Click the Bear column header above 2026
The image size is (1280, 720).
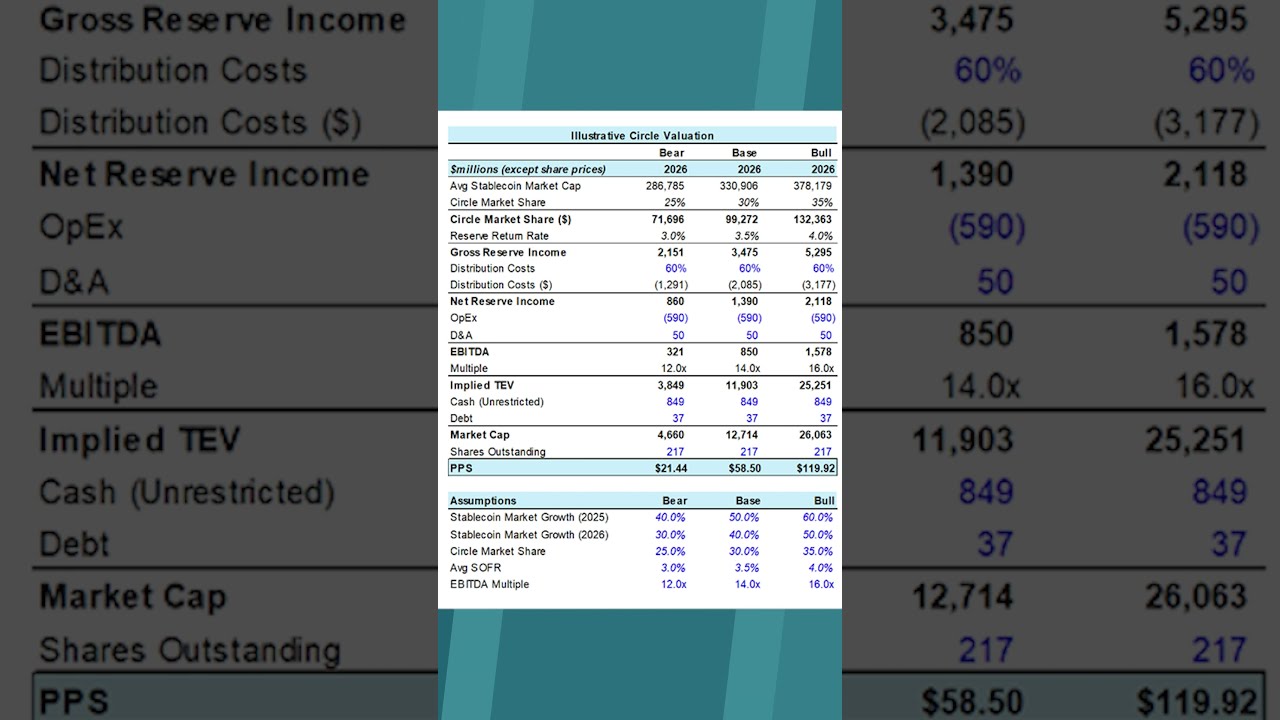(673, 153)
